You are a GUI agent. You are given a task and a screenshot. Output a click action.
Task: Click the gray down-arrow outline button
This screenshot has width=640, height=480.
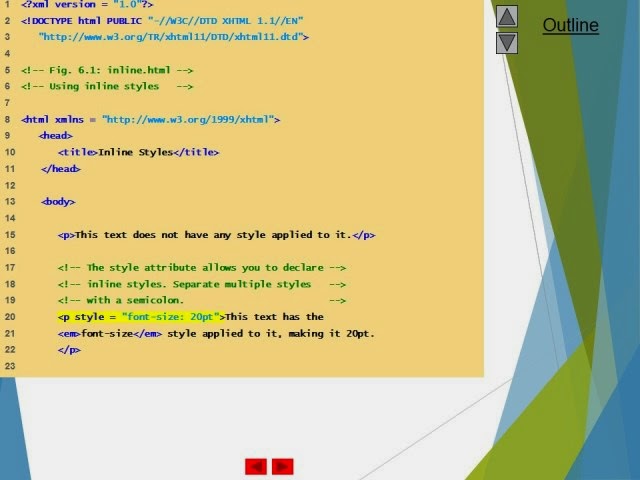[507, 43]
